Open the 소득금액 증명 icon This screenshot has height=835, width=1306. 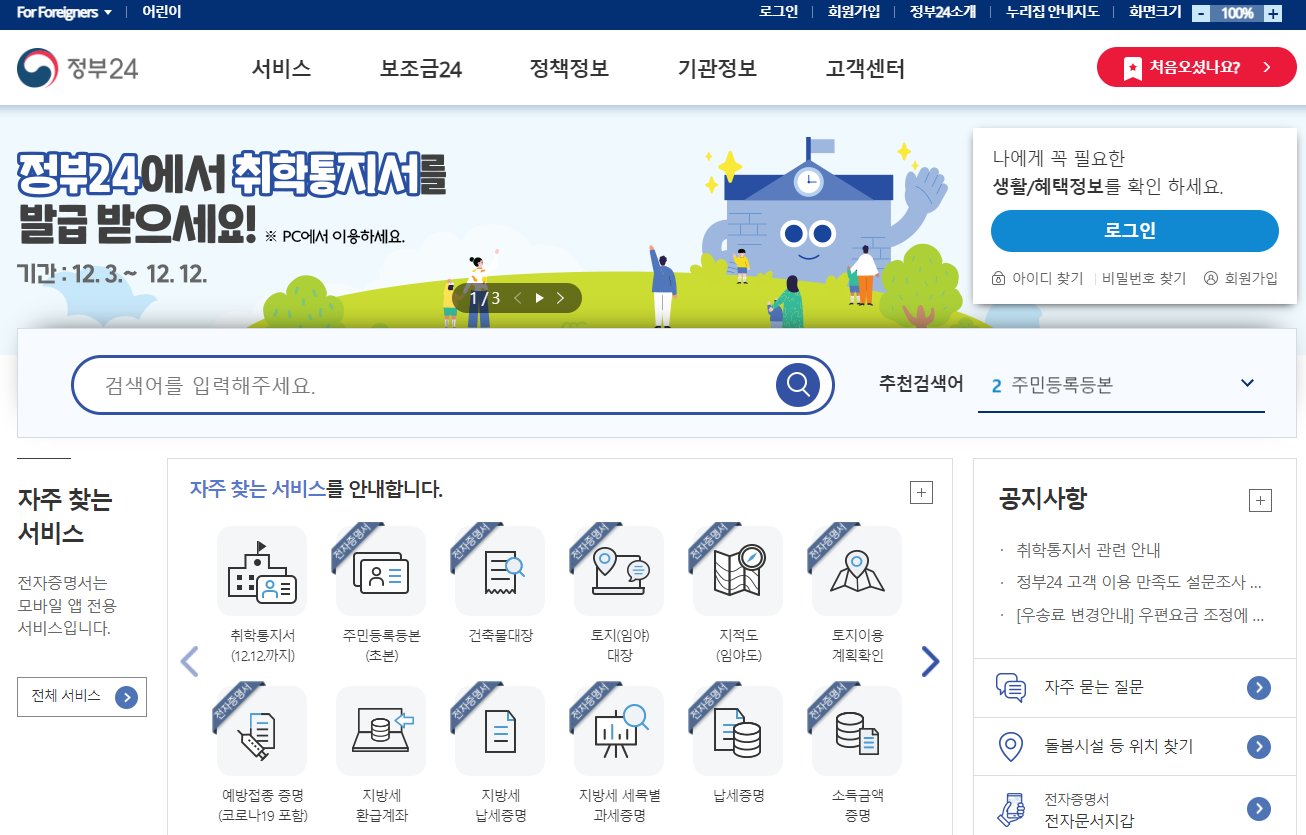click(857, 731)
